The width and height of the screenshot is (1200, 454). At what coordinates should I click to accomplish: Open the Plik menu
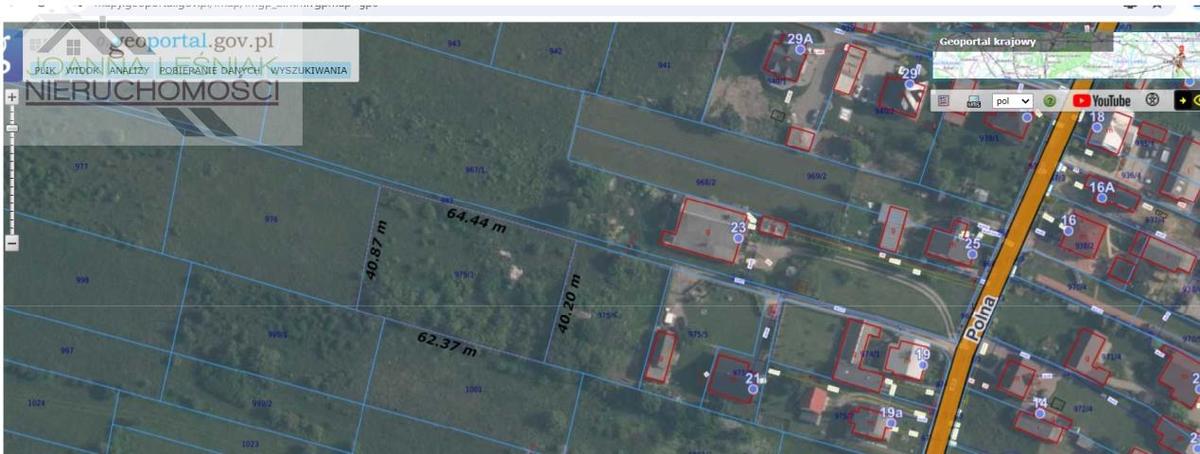(44, 71)
